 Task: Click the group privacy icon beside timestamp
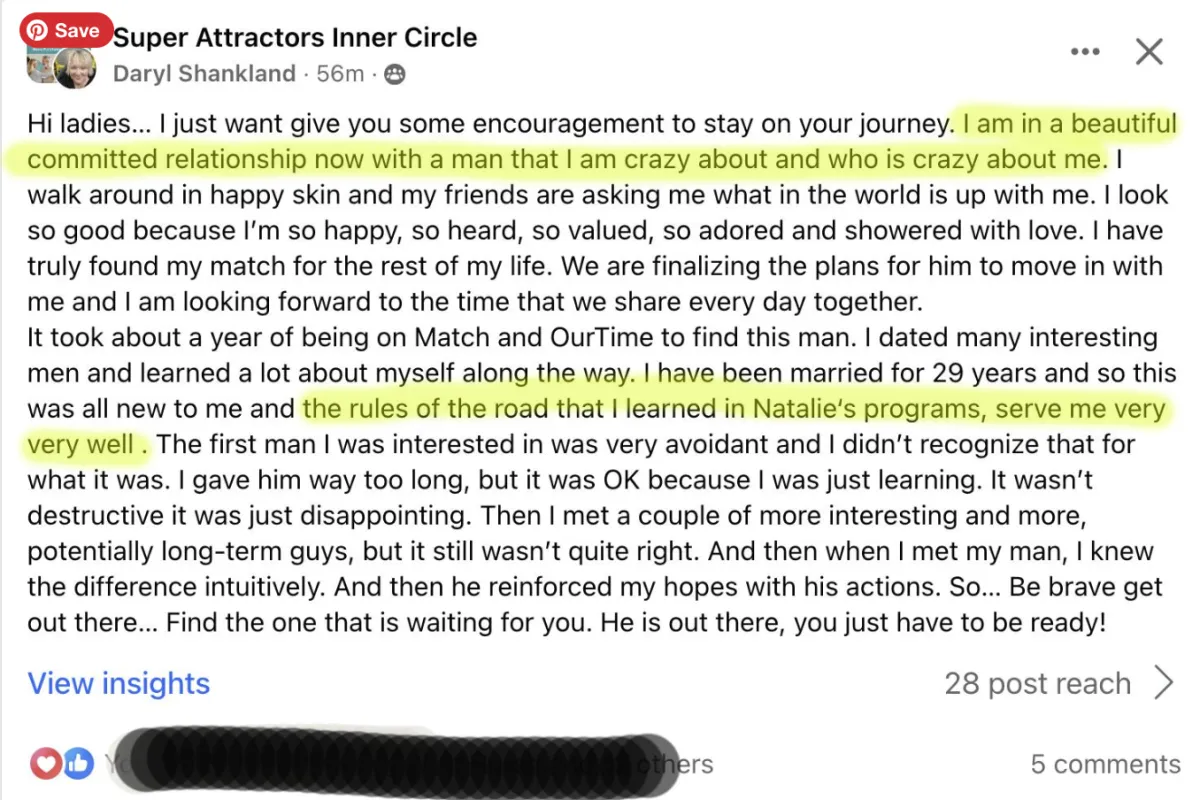[394, 74]
